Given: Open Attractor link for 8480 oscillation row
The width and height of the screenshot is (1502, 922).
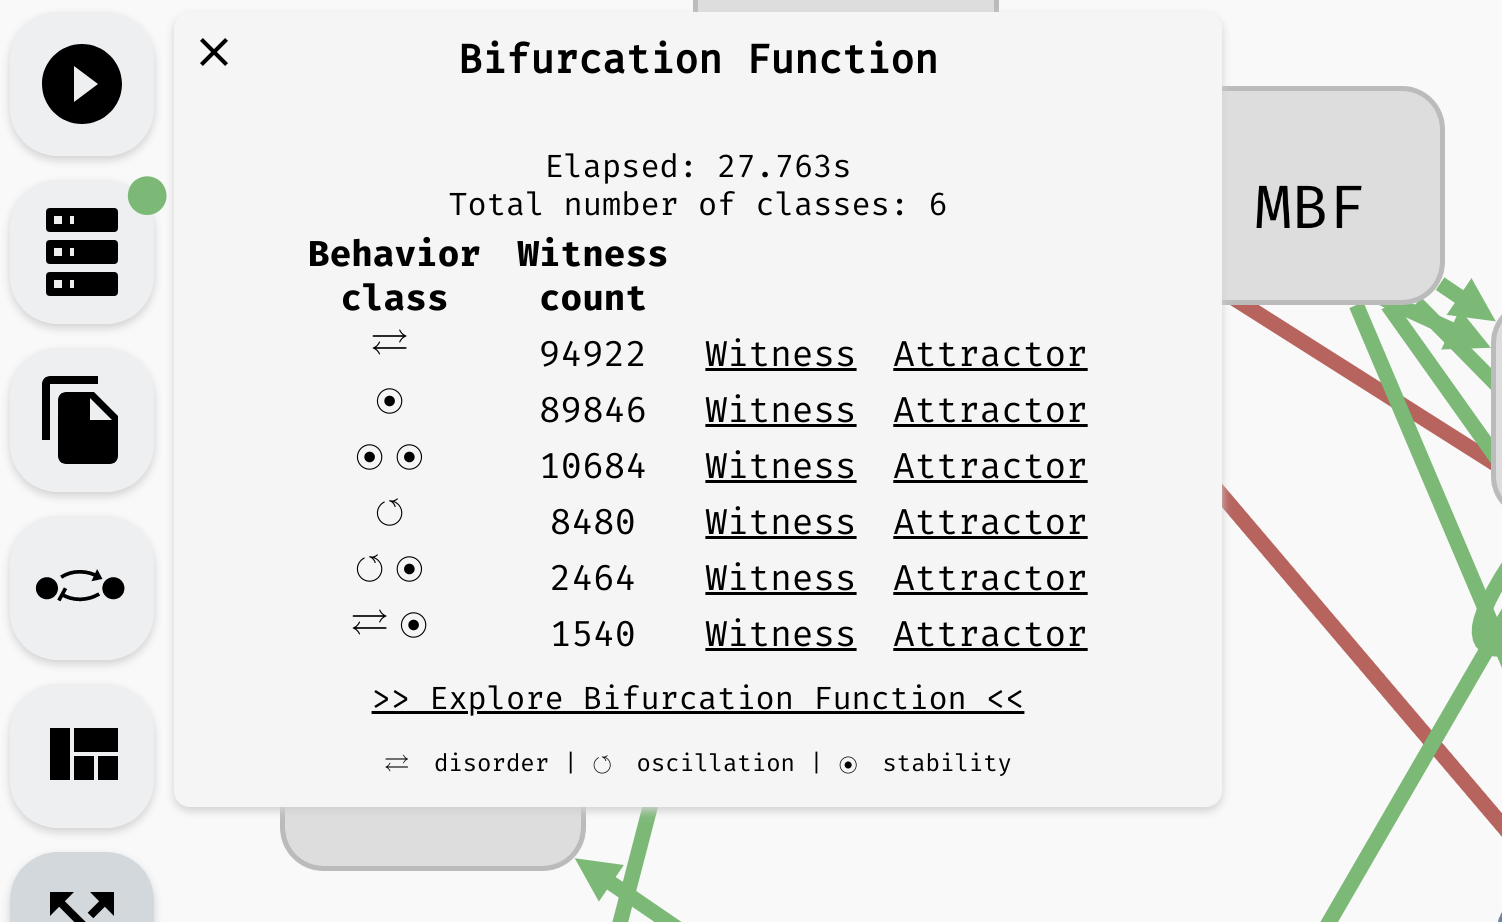Looking at the screenshot, I should tap(990, 522).
